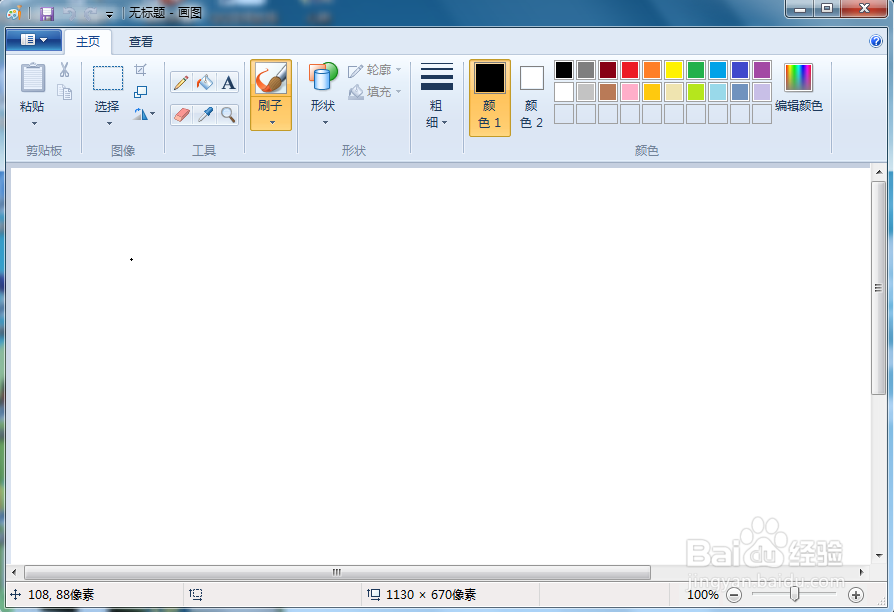The width and height of the screenshot is (894, 612).
Task: Expand the Brushes dropdown arrow
Action: (272, 123)
